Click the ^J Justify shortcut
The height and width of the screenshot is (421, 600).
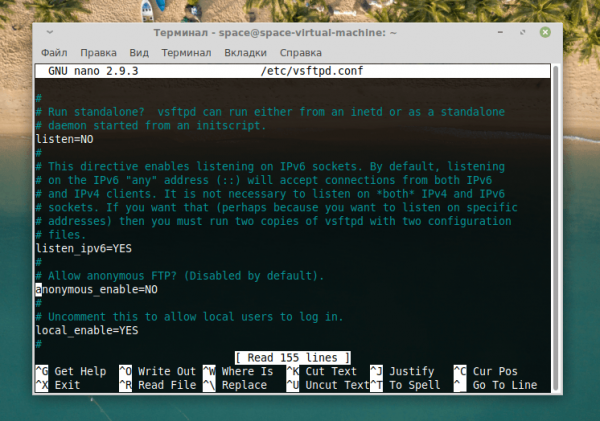pos(402,371)
